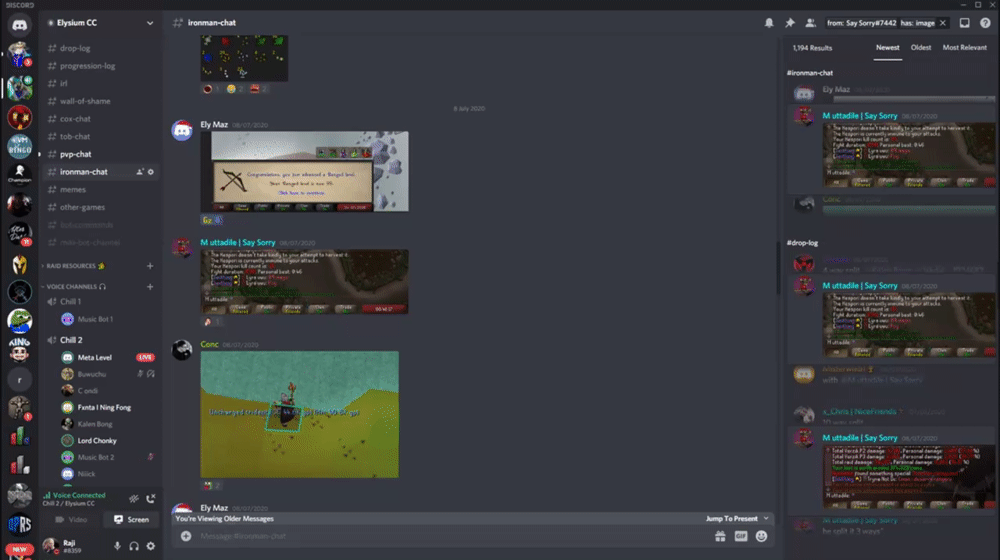Add channel to Raid Resources
The height and width of the screenshot is (560, 1000).
click(150, 266)
